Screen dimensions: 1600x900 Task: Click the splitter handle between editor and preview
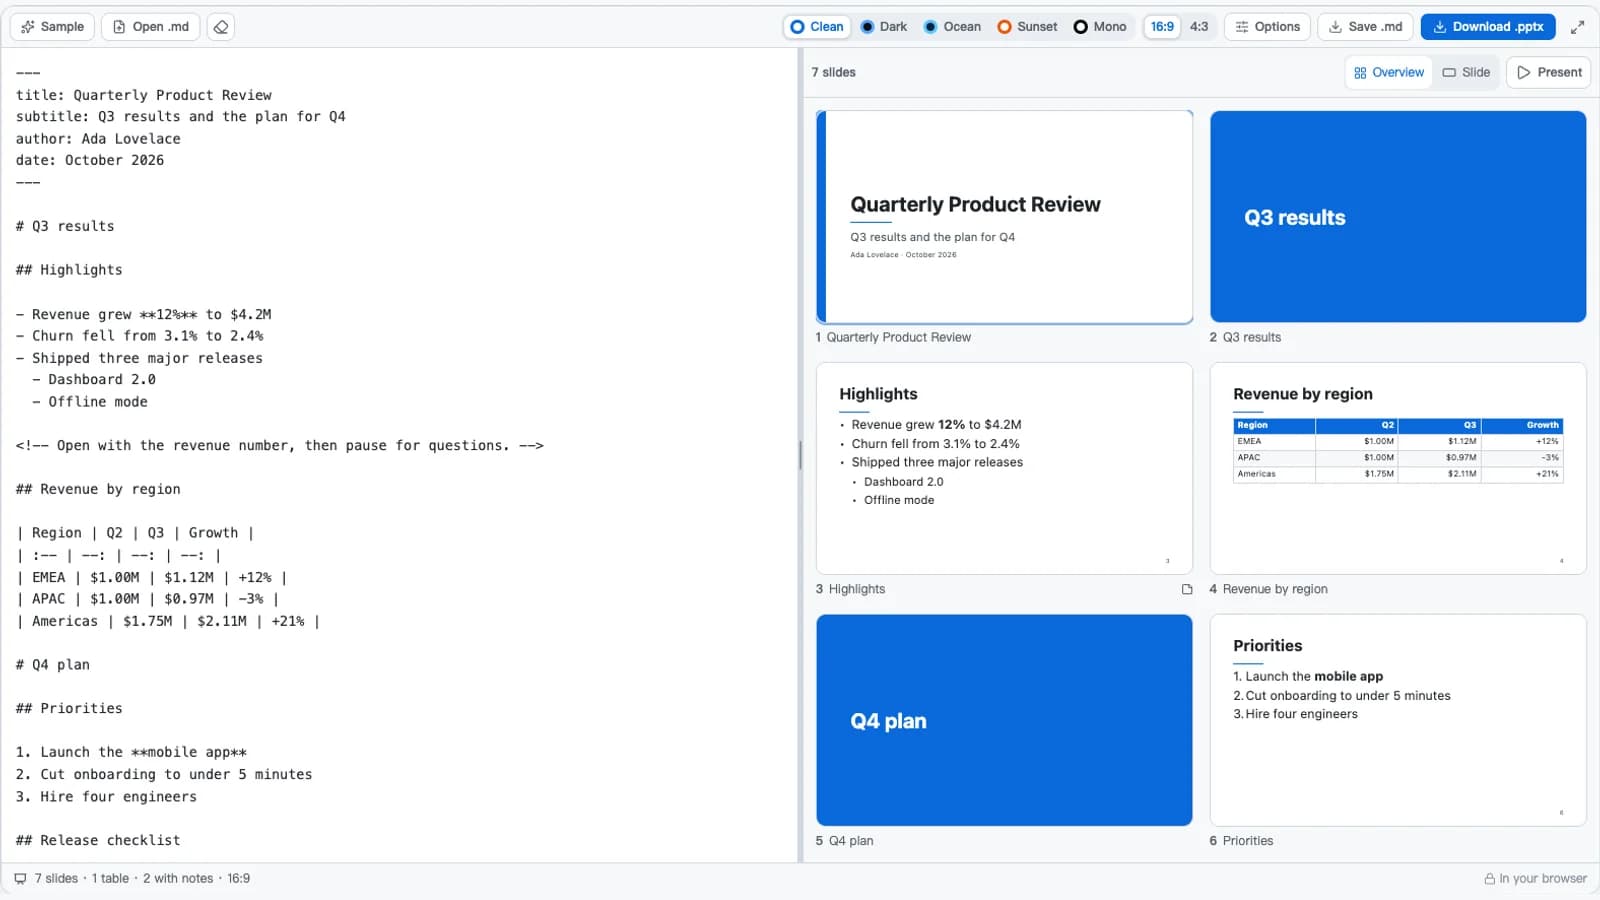pos(800,455)
